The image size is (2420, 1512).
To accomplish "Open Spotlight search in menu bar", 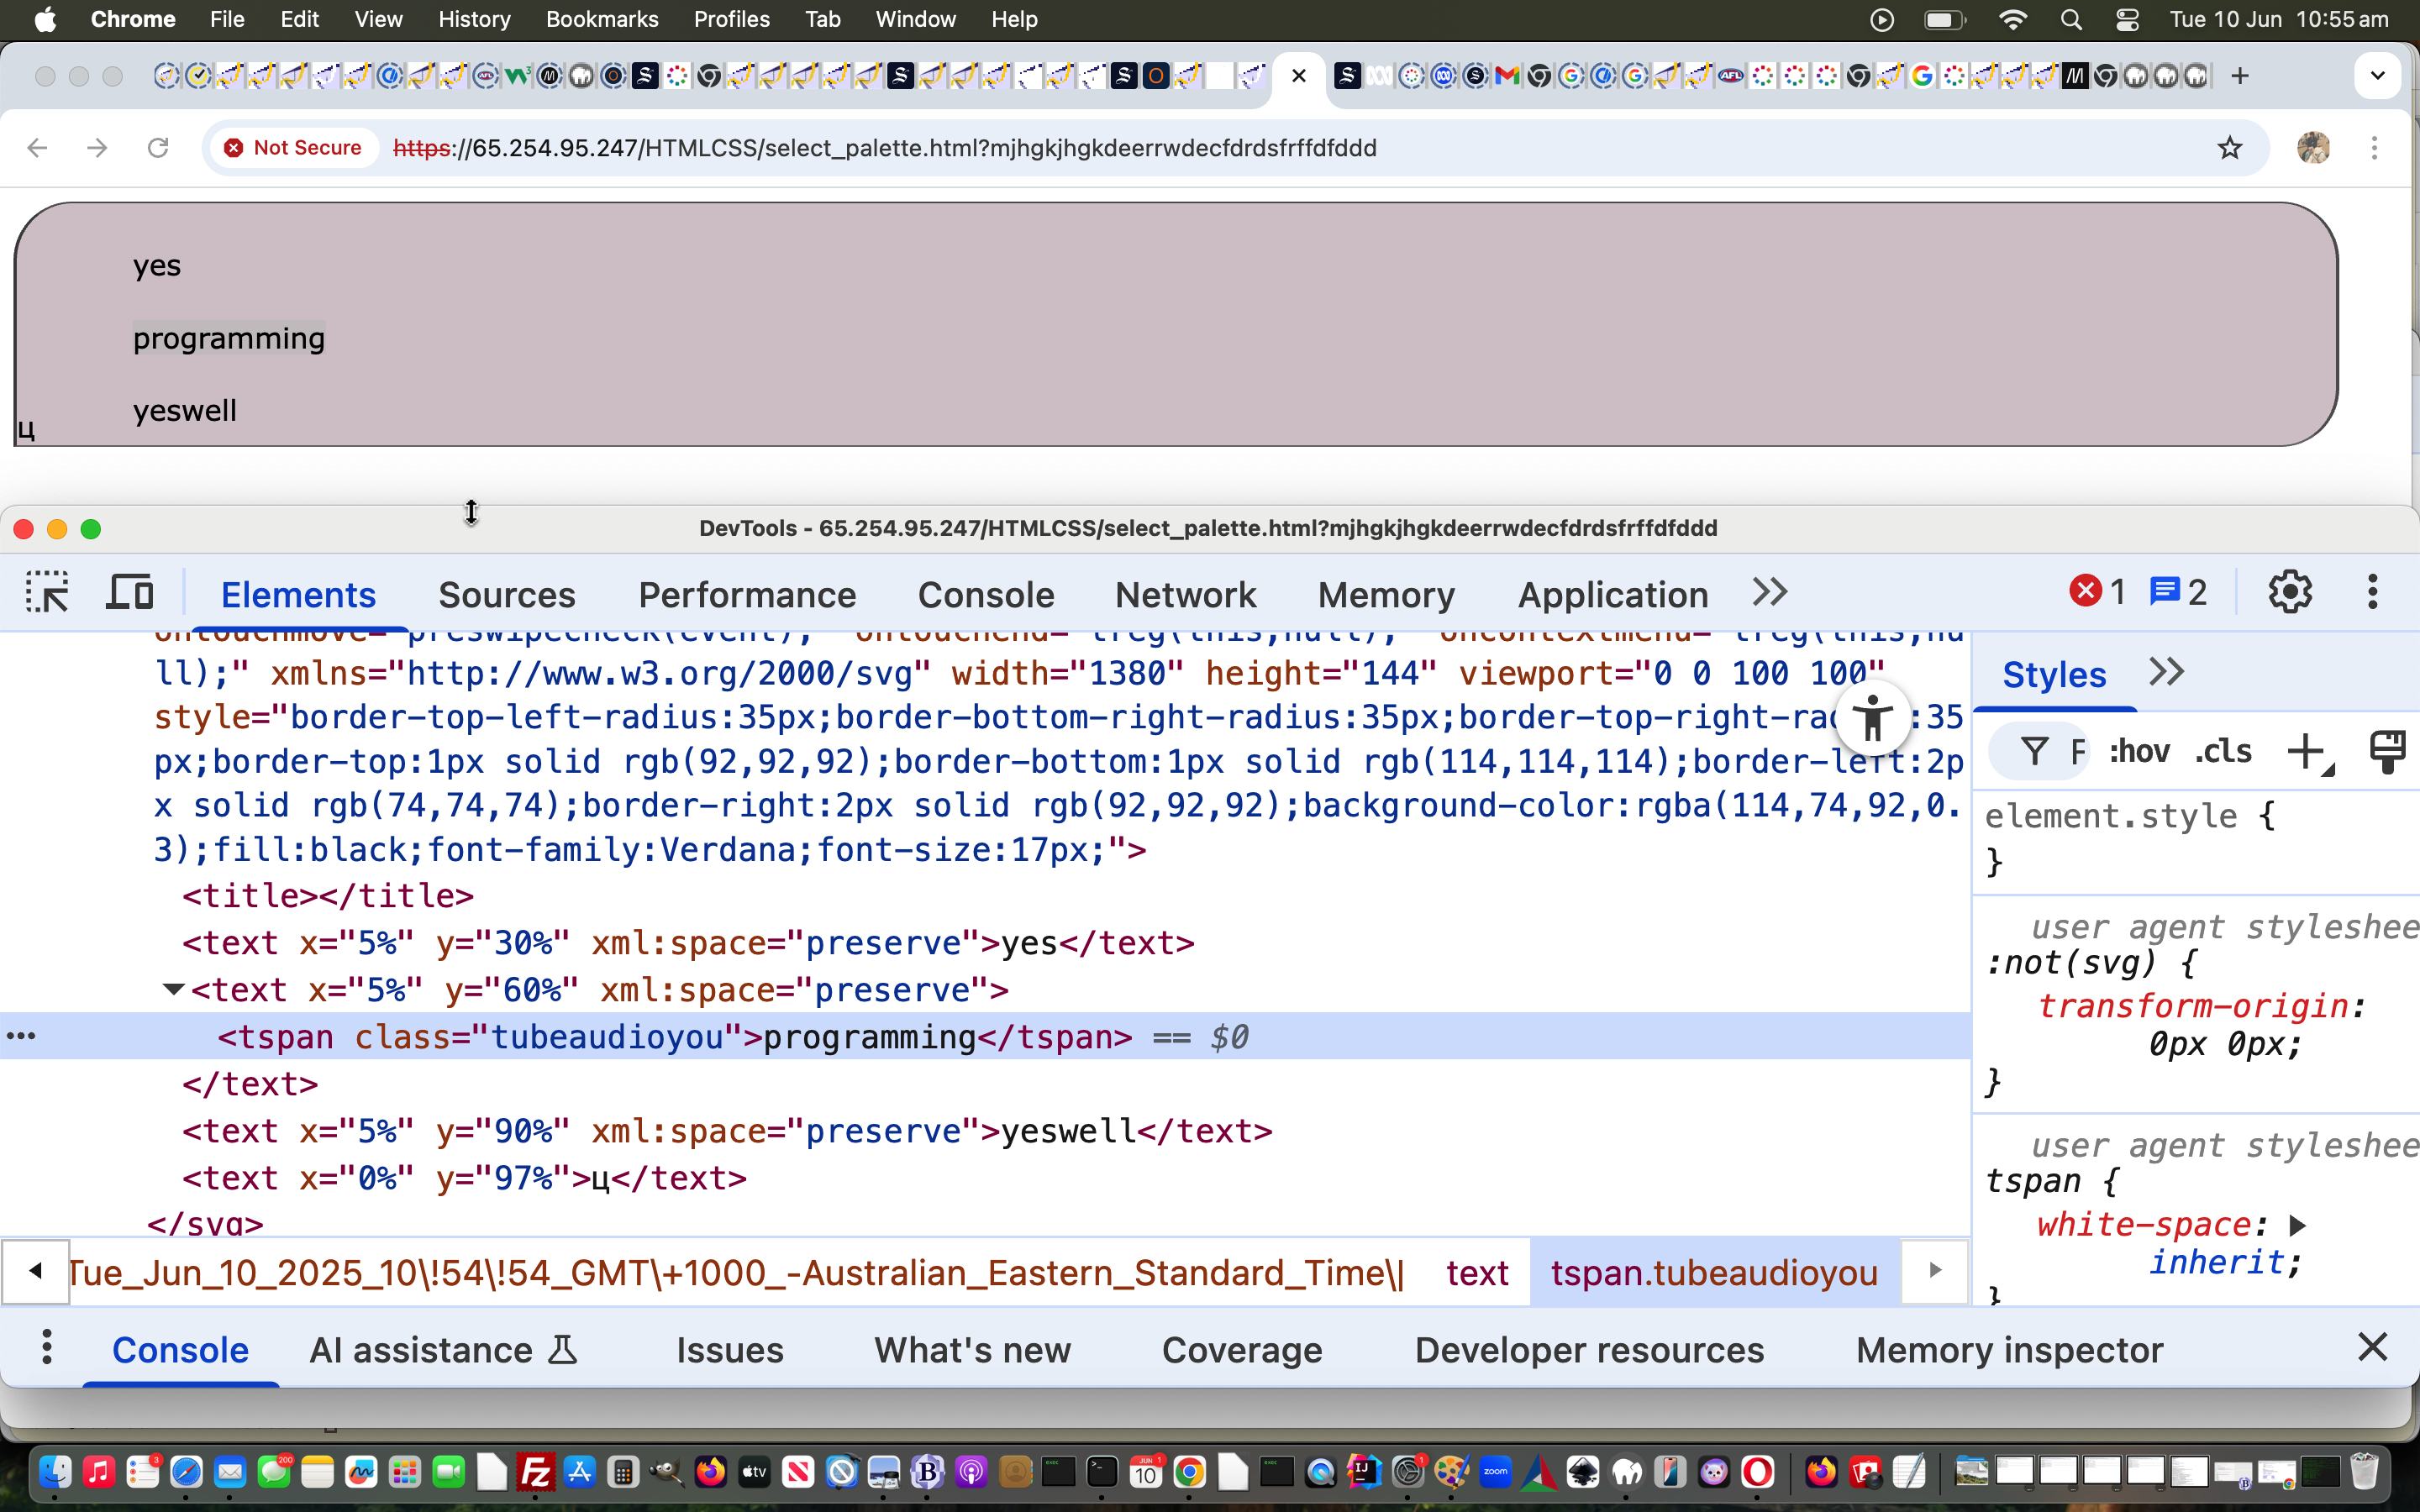I will click(x=2071, y=19).
